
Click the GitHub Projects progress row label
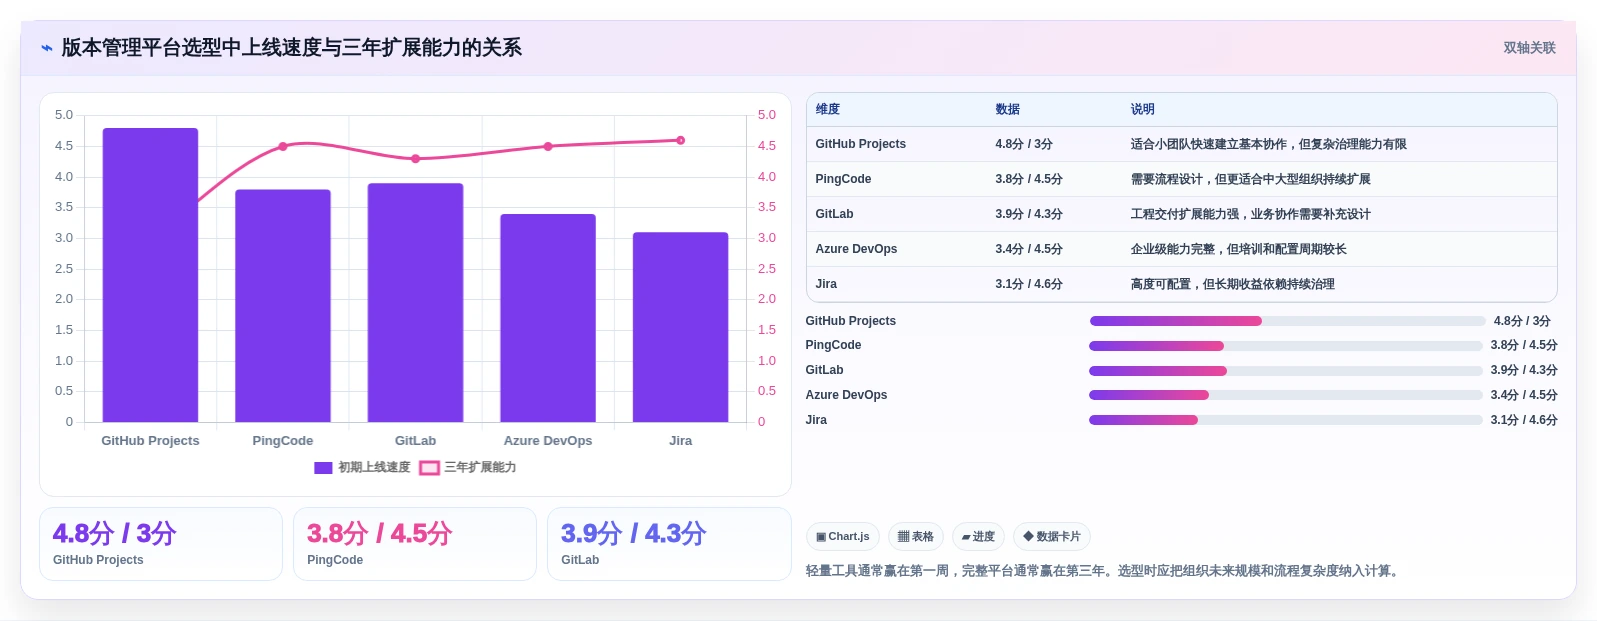point(850,321)
